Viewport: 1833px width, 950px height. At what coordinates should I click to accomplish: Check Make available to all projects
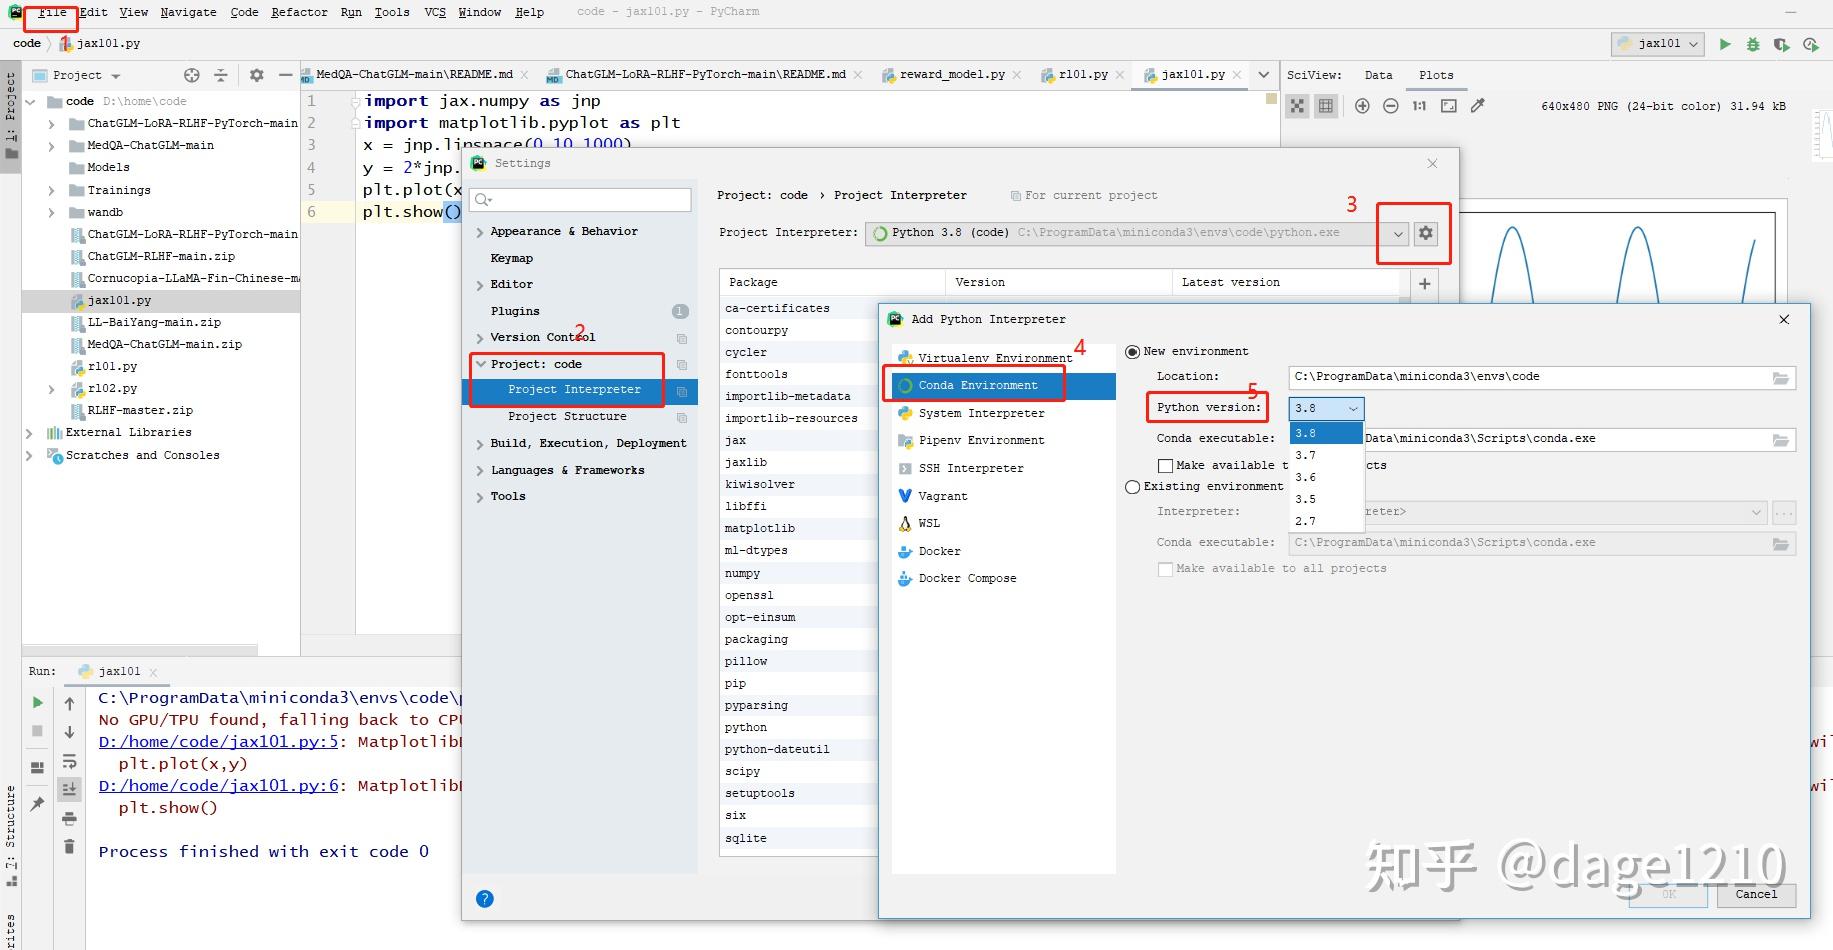tap(1165, 465)
